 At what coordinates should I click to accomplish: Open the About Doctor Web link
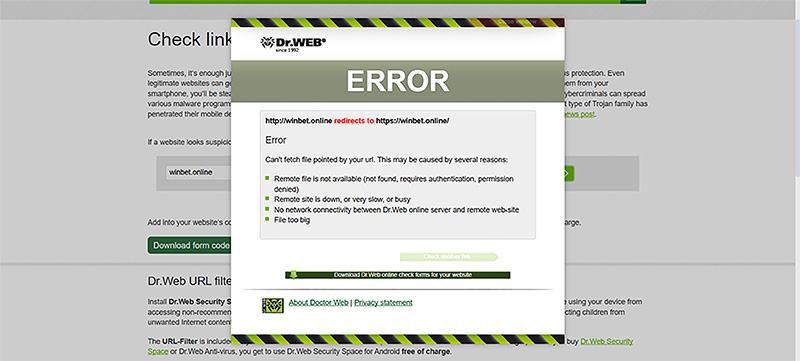tap(318, 302)
